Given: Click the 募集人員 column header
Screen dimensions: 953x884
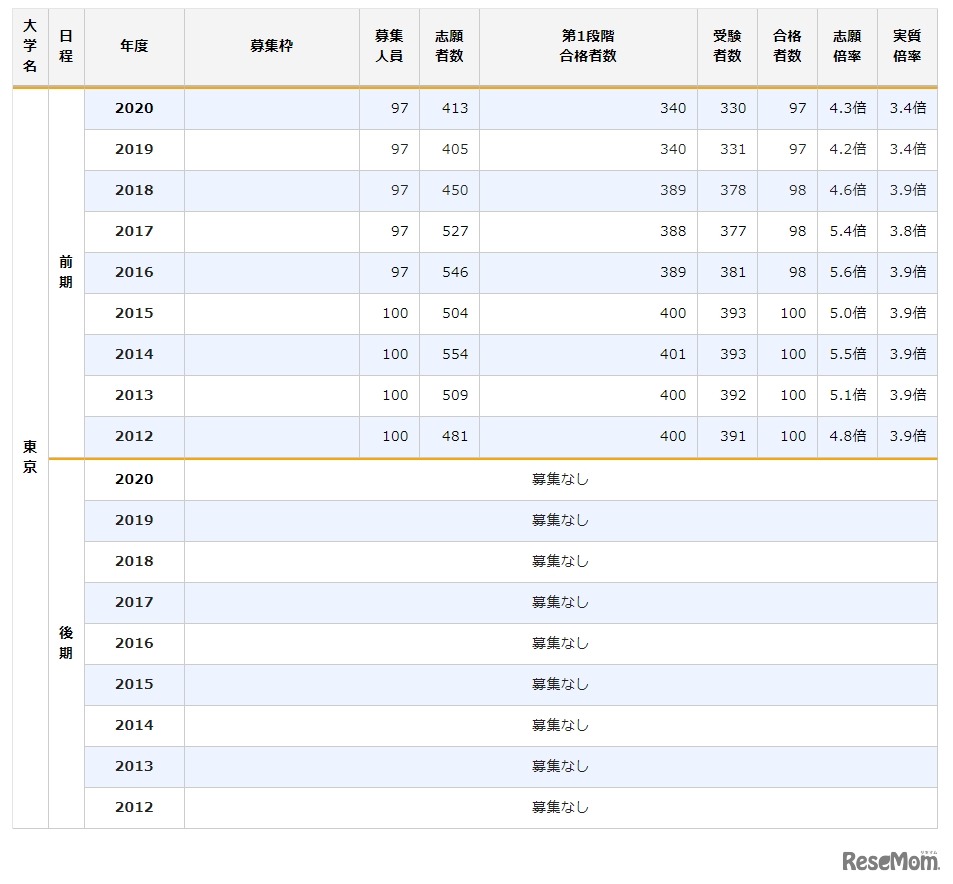Looking at the screenshot, I should coord(388,47).
